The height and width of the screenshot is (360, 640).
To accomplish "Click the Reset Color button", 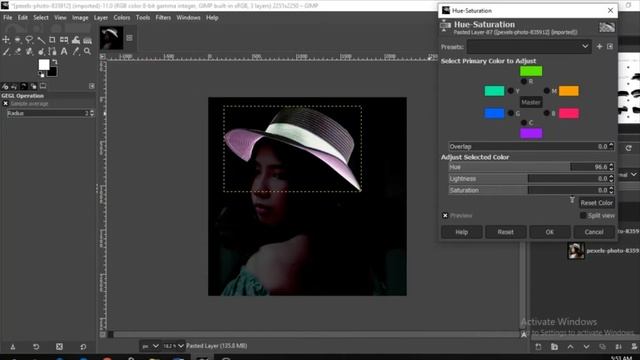I will coord(596,203).
